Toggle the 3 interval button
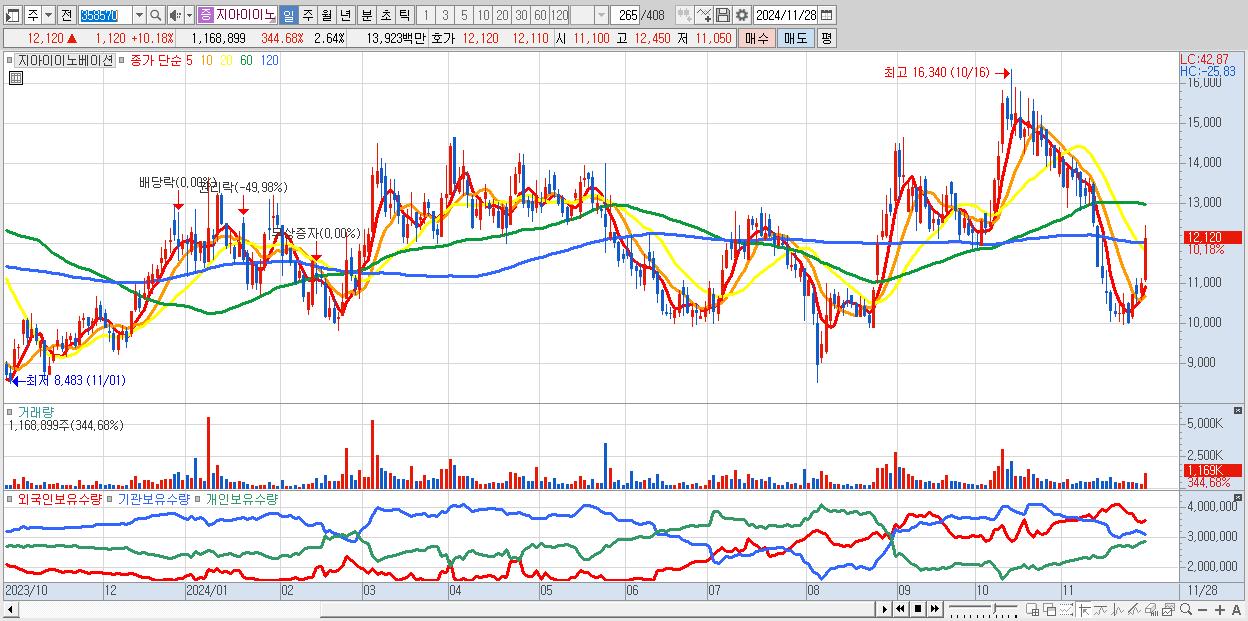1248x621 pixels. (x=445, y=15)
